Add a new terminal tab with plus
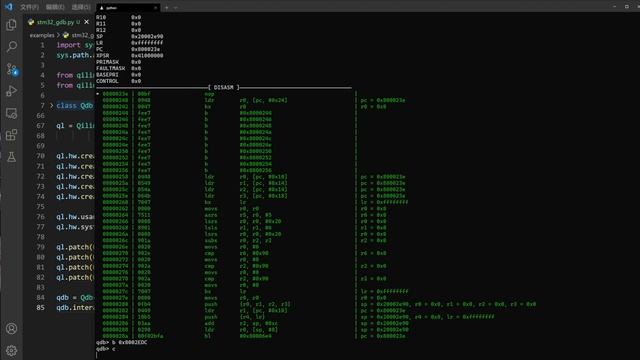640x360 pixels. [167, 7]
